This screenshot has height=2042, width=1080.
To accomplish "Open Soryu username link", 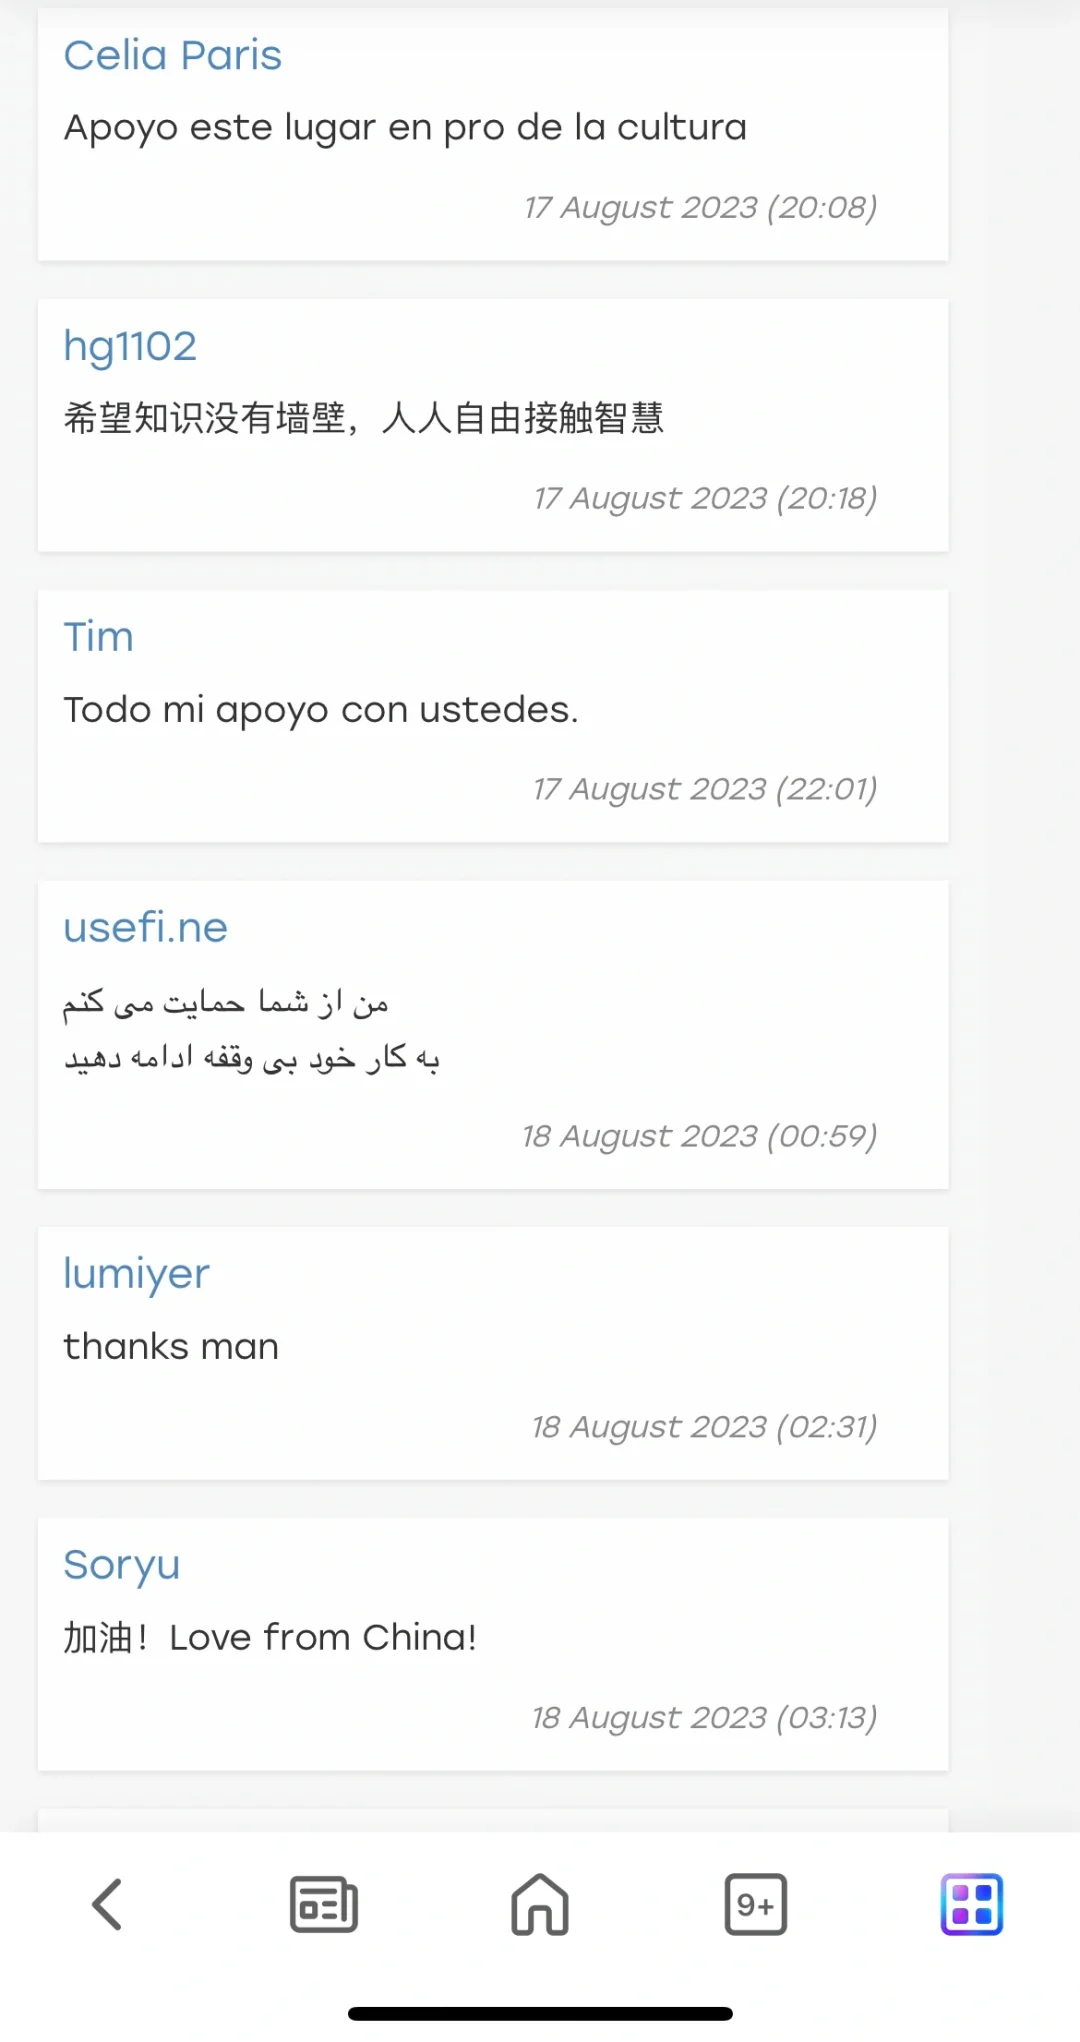I will (x=122, y=1565).
